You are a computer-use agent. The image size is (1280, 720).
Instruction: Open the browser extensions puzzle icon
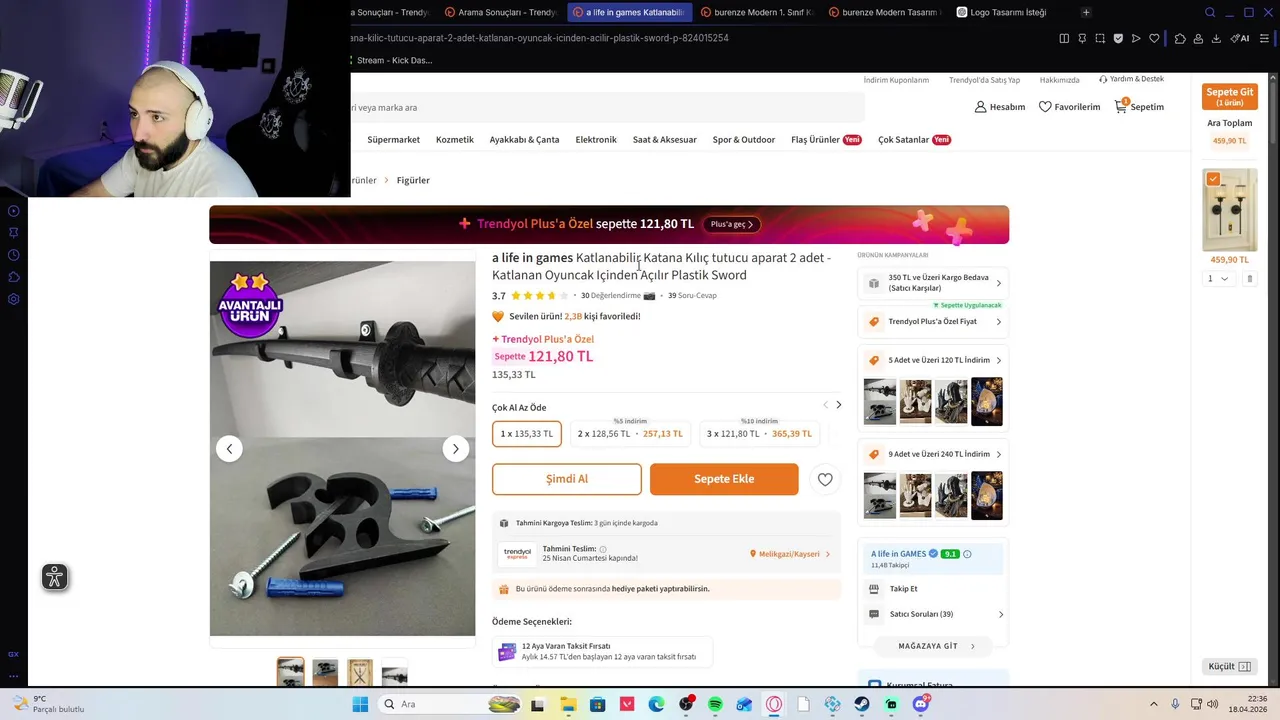click(1180, 38)
